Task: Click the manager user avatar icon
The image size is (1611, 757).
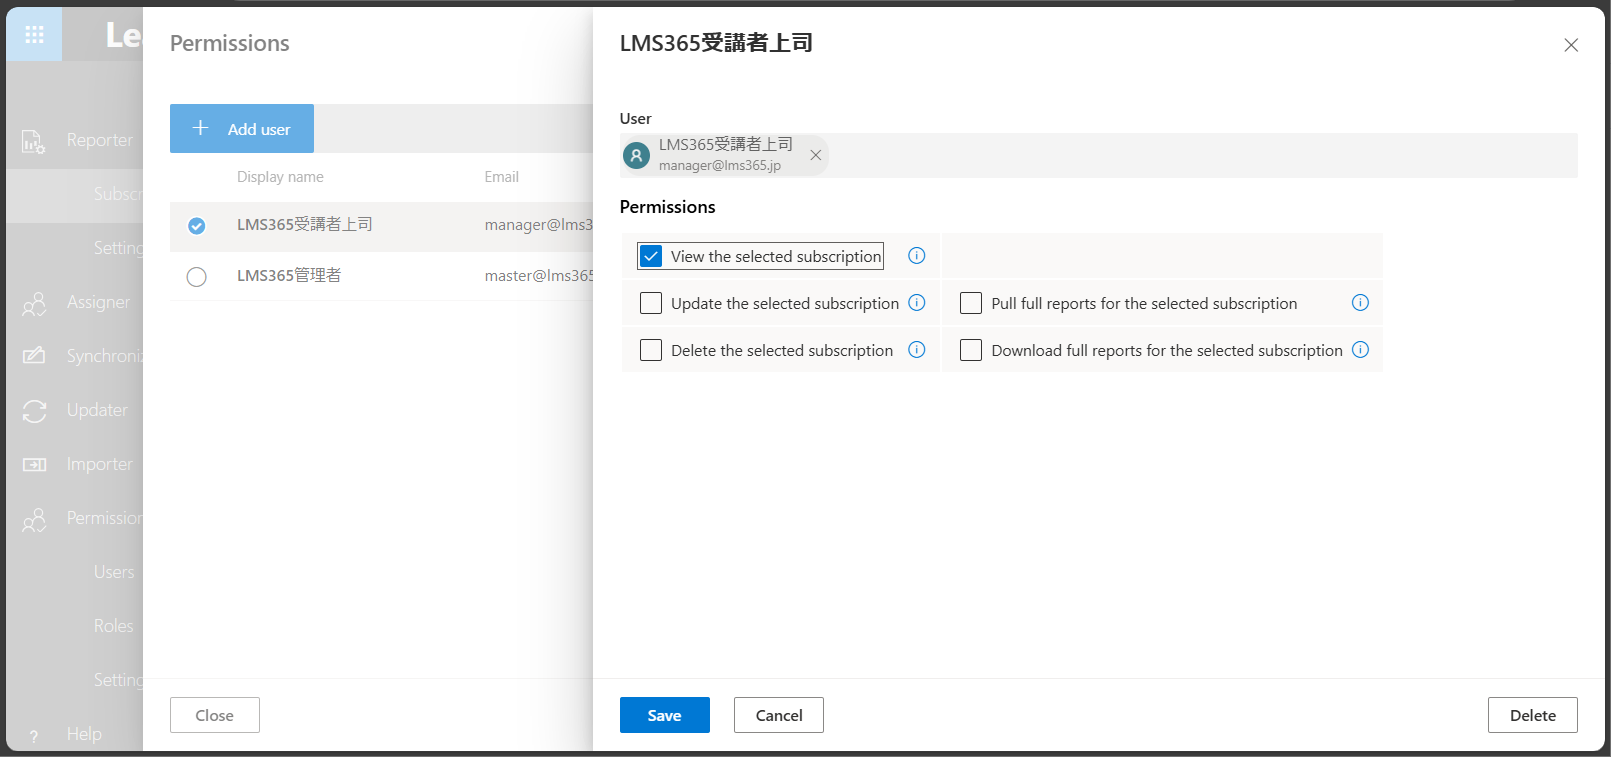Action: point(636,155)
